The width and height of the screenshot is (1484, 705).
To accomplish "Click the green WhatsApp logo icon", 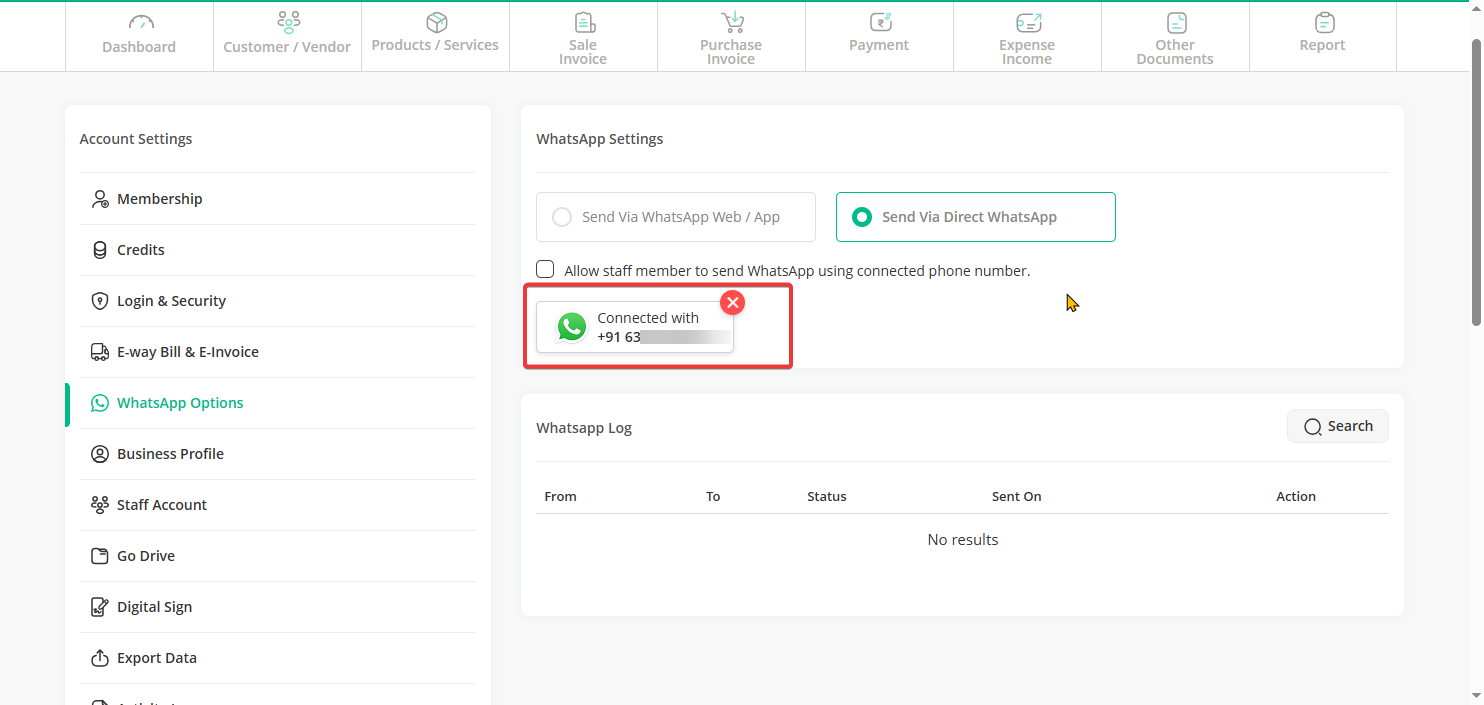I will [x=571, y=327].
